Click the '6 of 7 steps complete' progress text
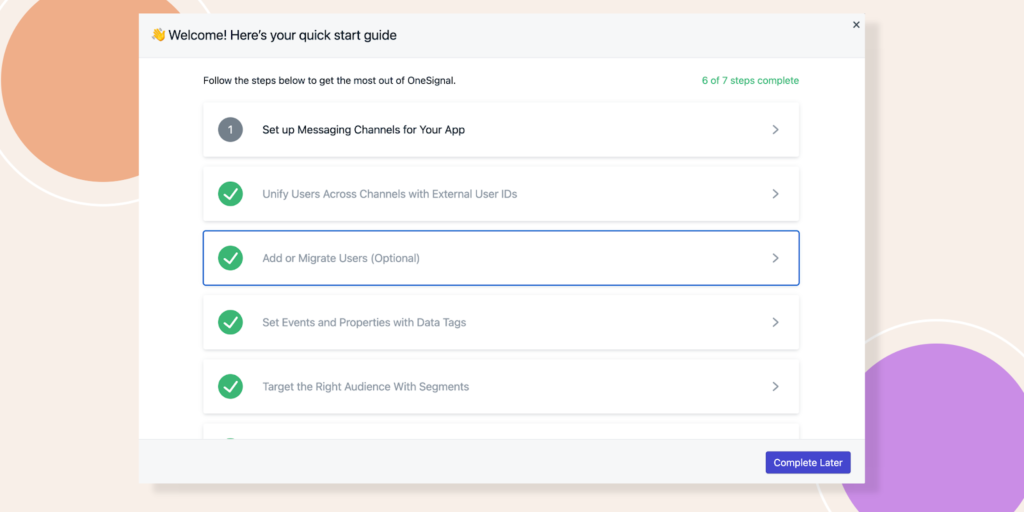 [x=750, y=81]
